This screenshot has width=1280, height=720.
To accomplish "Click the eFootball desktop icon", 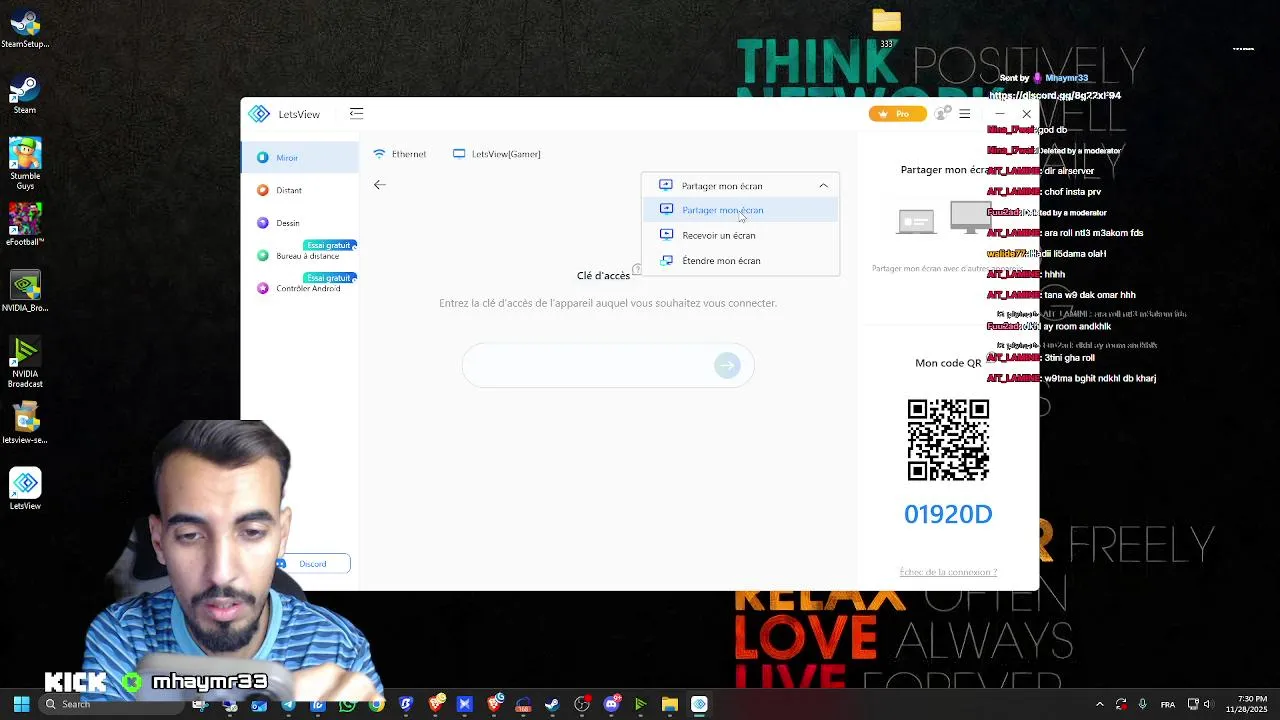I will tap(25, 225).
